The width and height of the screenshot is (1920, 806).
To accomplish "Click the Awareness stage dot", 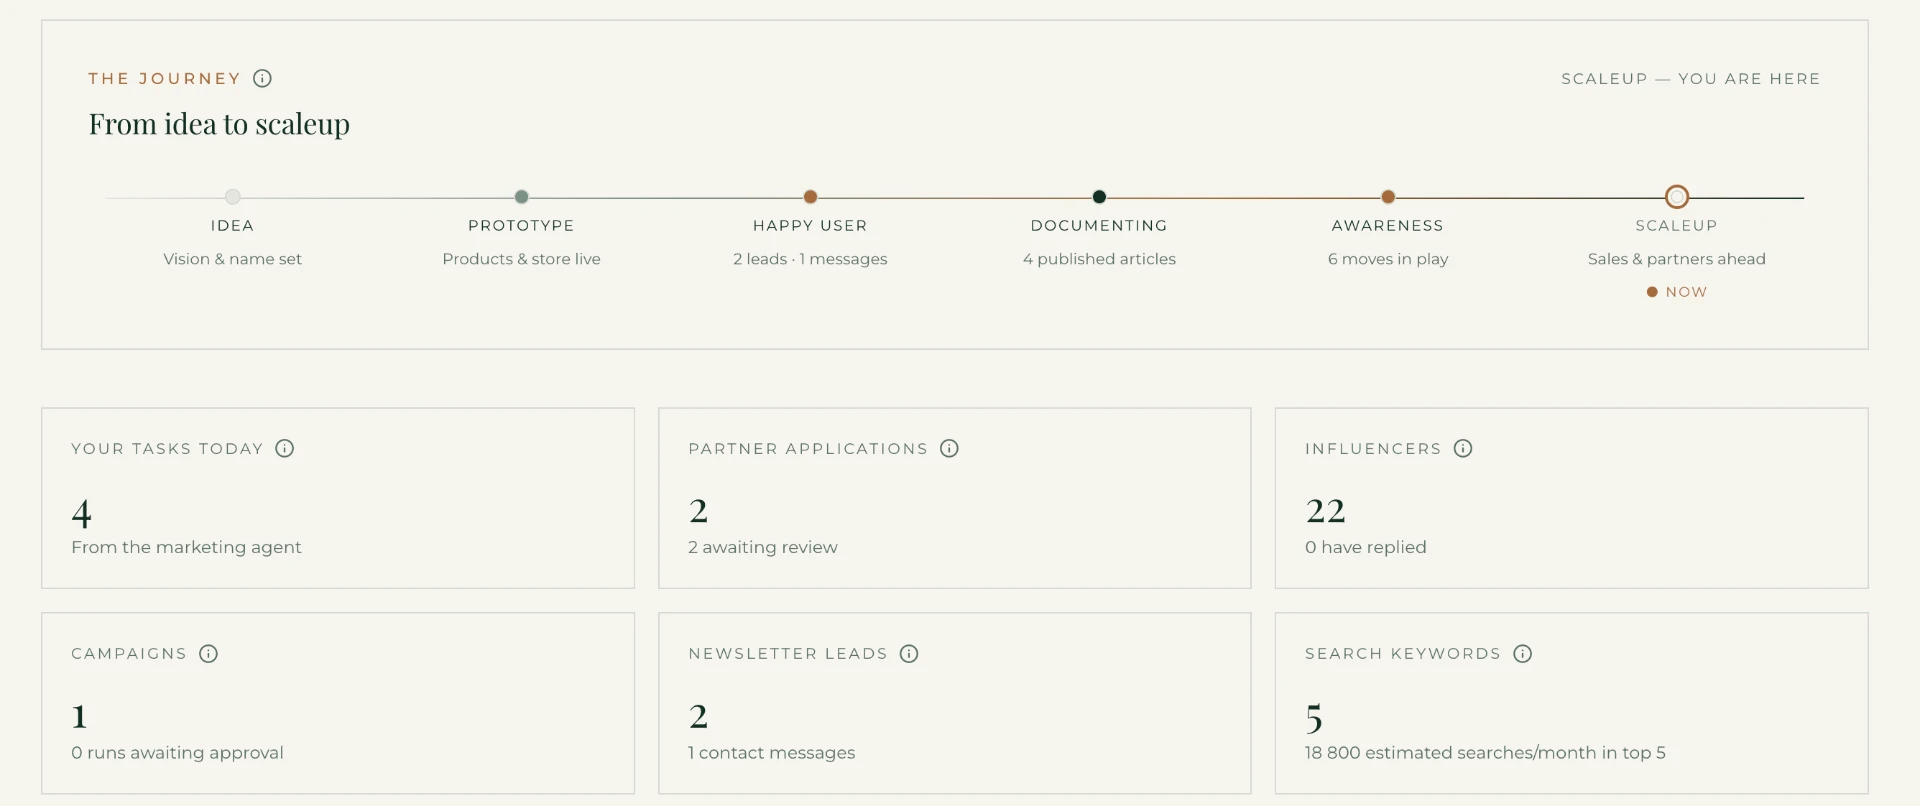I will tap(1388, 197).
